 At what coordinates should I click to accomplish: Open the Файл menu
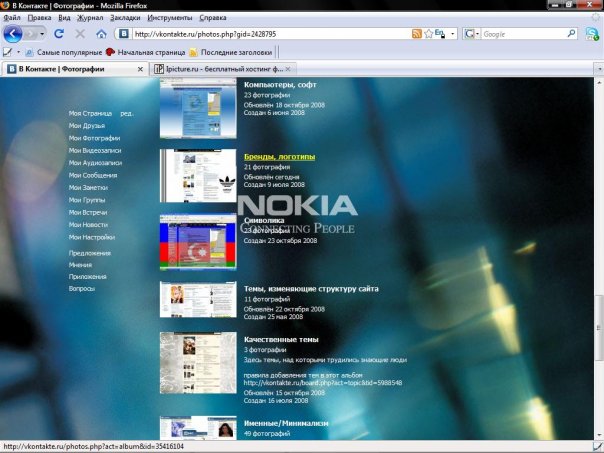[x=12, y=18]
